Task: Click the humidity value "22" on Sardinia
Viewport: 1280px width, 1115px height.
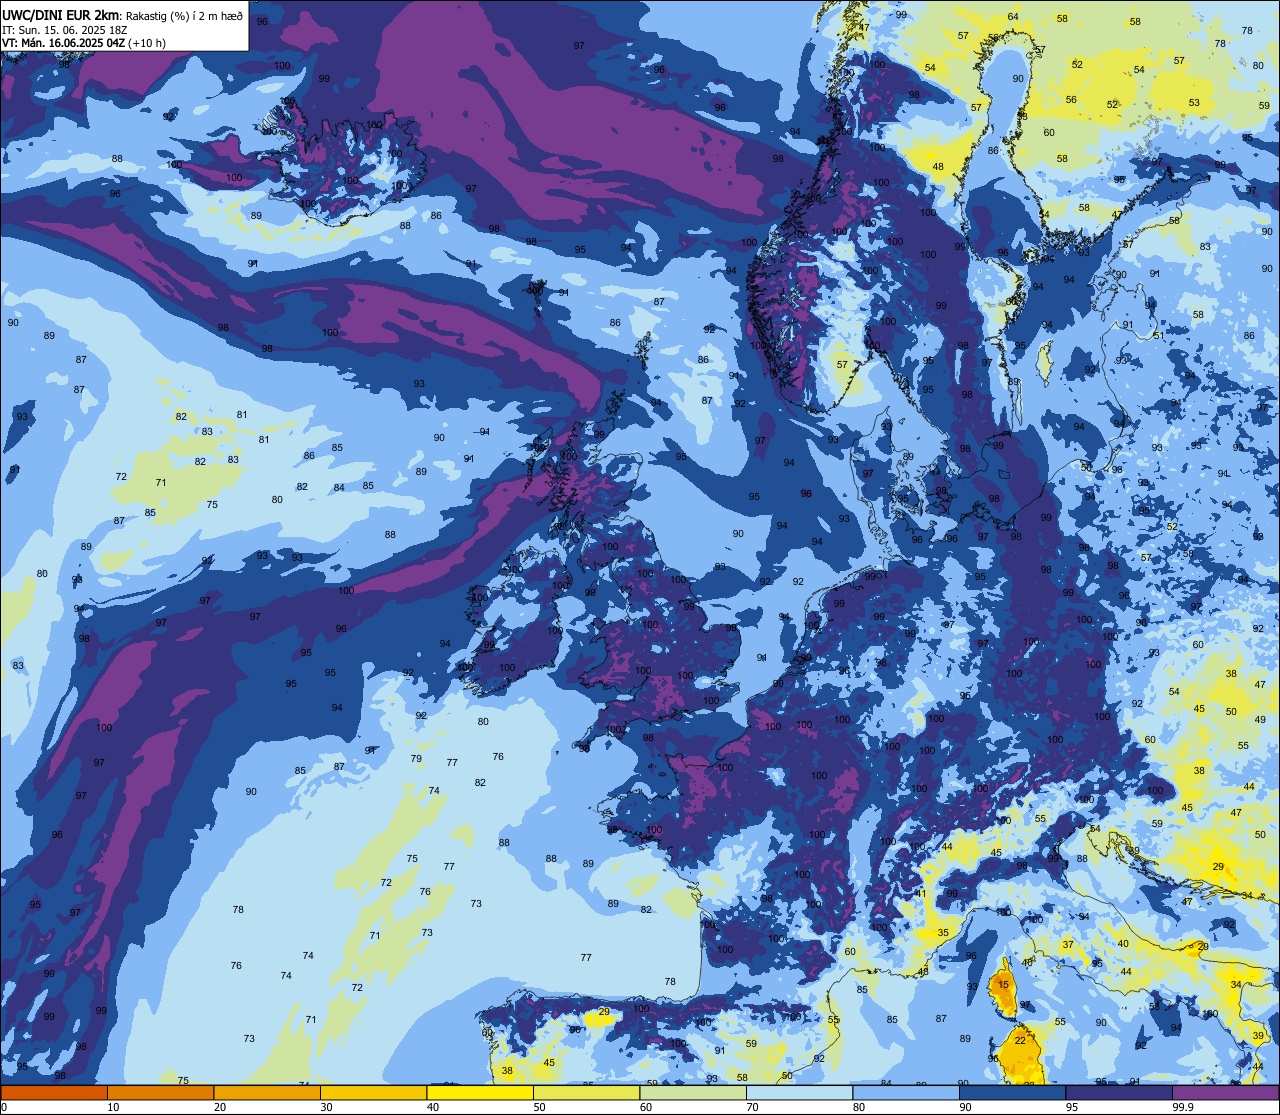Action: pyautogui.click(x=1020, y=1040)
